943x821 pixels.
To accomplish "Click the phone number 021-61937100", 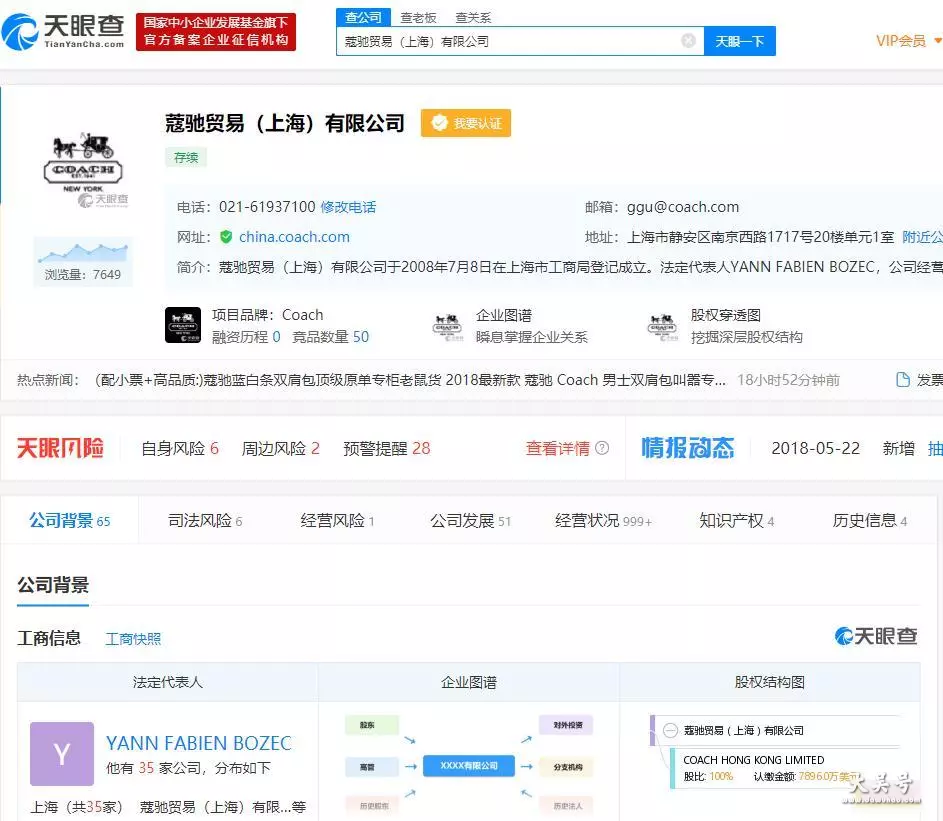I will pos(267,208).
